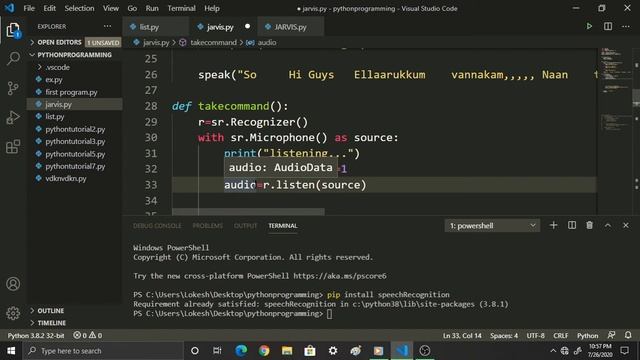This screenshot has width=640, height=360.
Task: Open the Explorer view in activity bar
Action: [13, 30]
